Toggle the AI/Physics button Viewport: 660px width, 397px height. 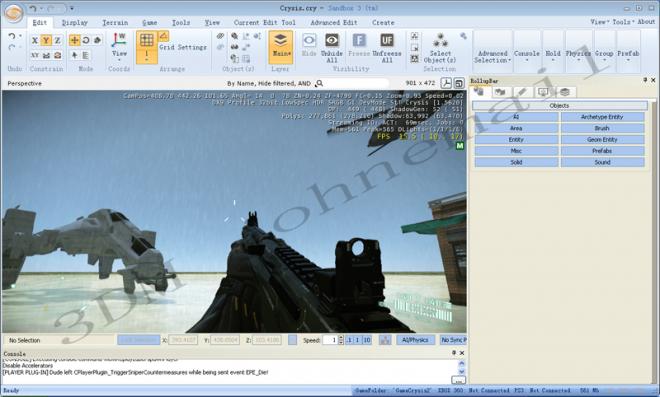415,340
